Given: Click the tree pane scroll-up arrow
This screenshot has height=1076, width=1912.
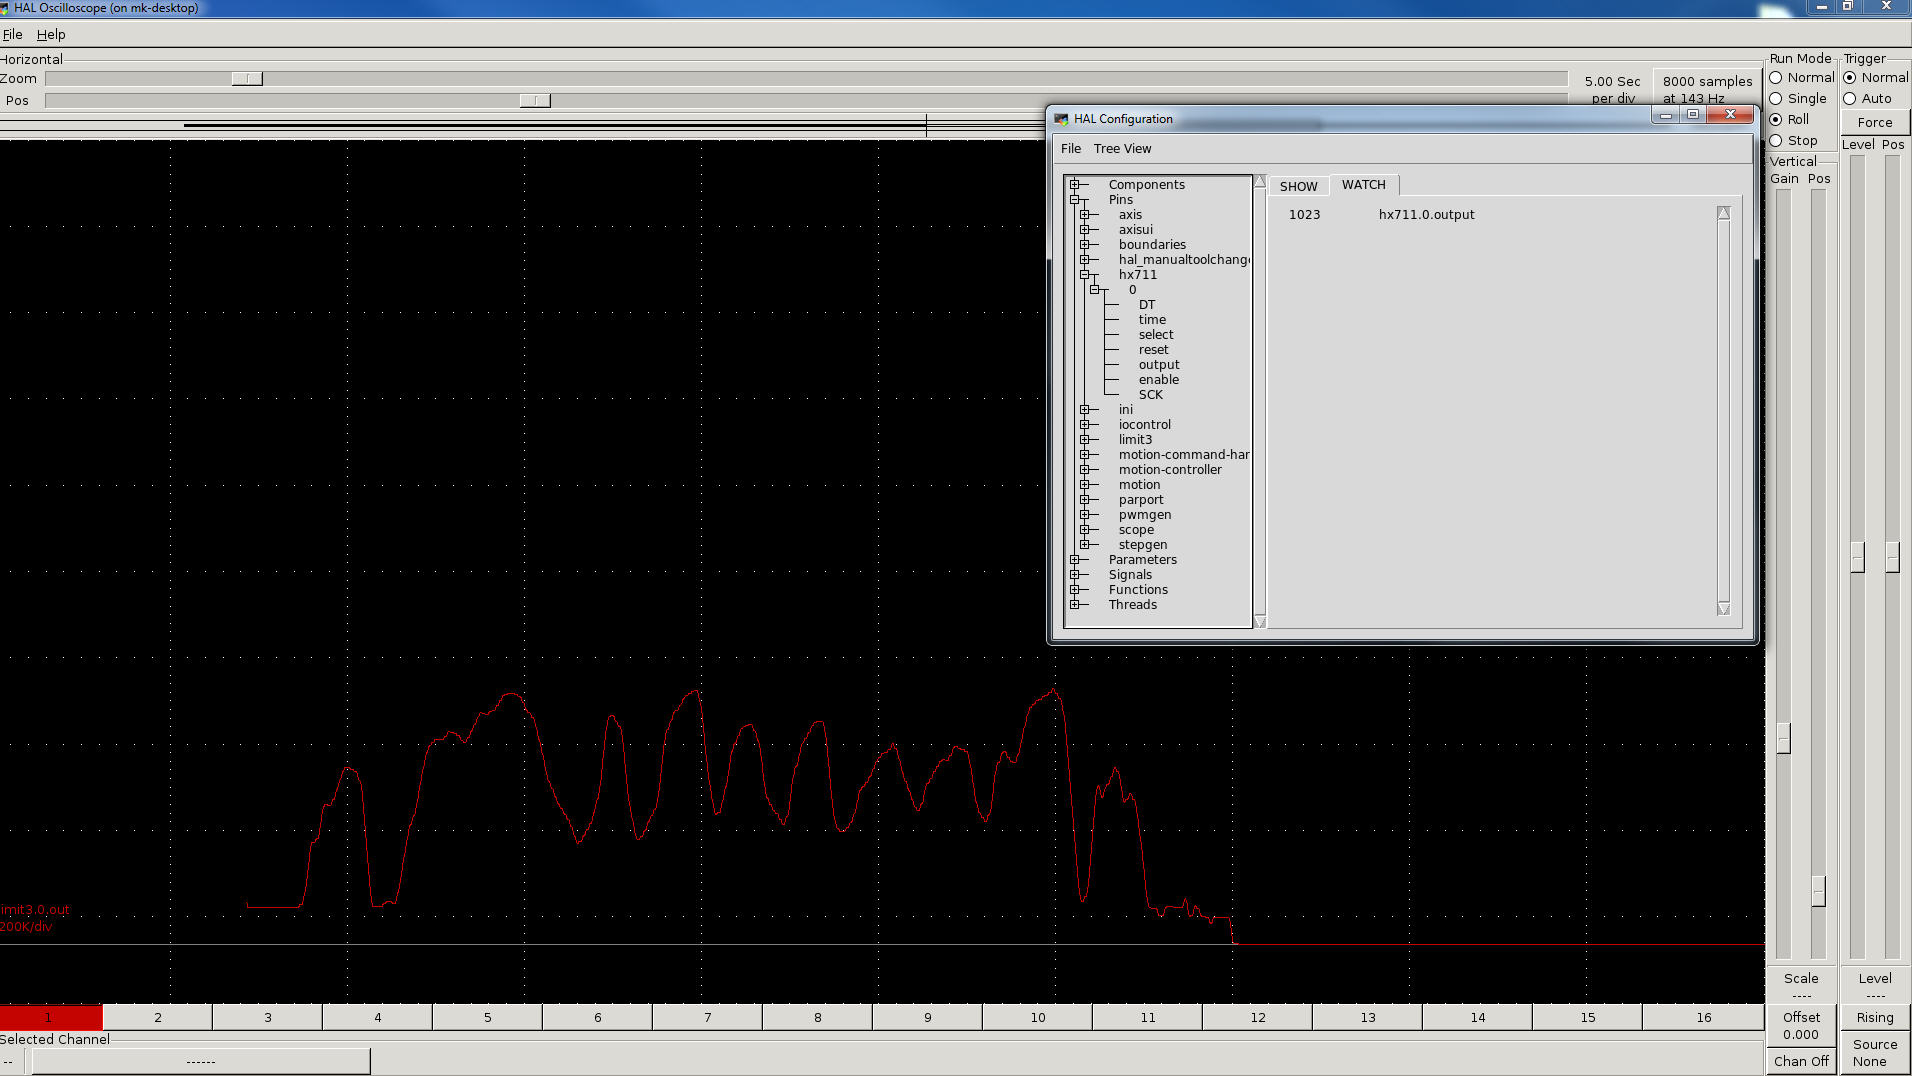Looking at the screenshot, I should pos(1260,183).
